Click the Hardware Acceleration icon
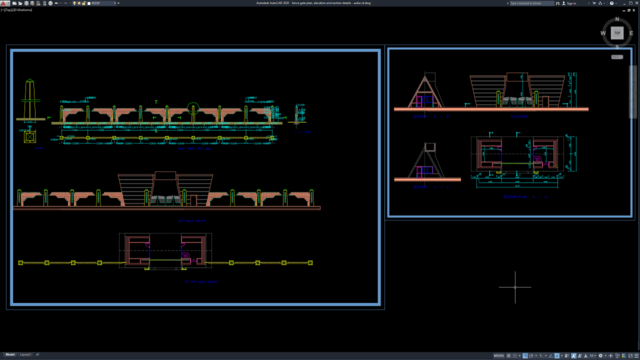Viewport: 640px width, 360px height. [624, 356]
